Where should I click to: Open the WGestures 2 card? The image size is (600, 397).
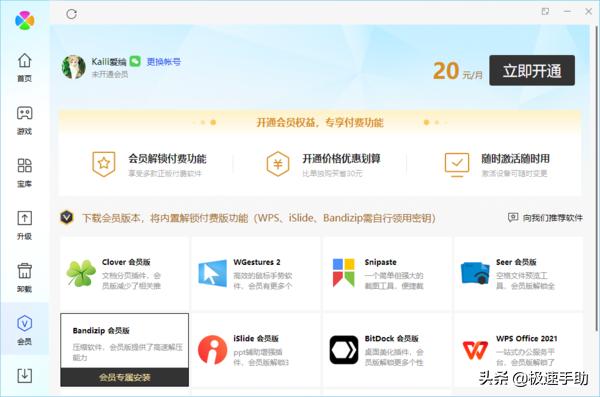(x=256, y=274)
